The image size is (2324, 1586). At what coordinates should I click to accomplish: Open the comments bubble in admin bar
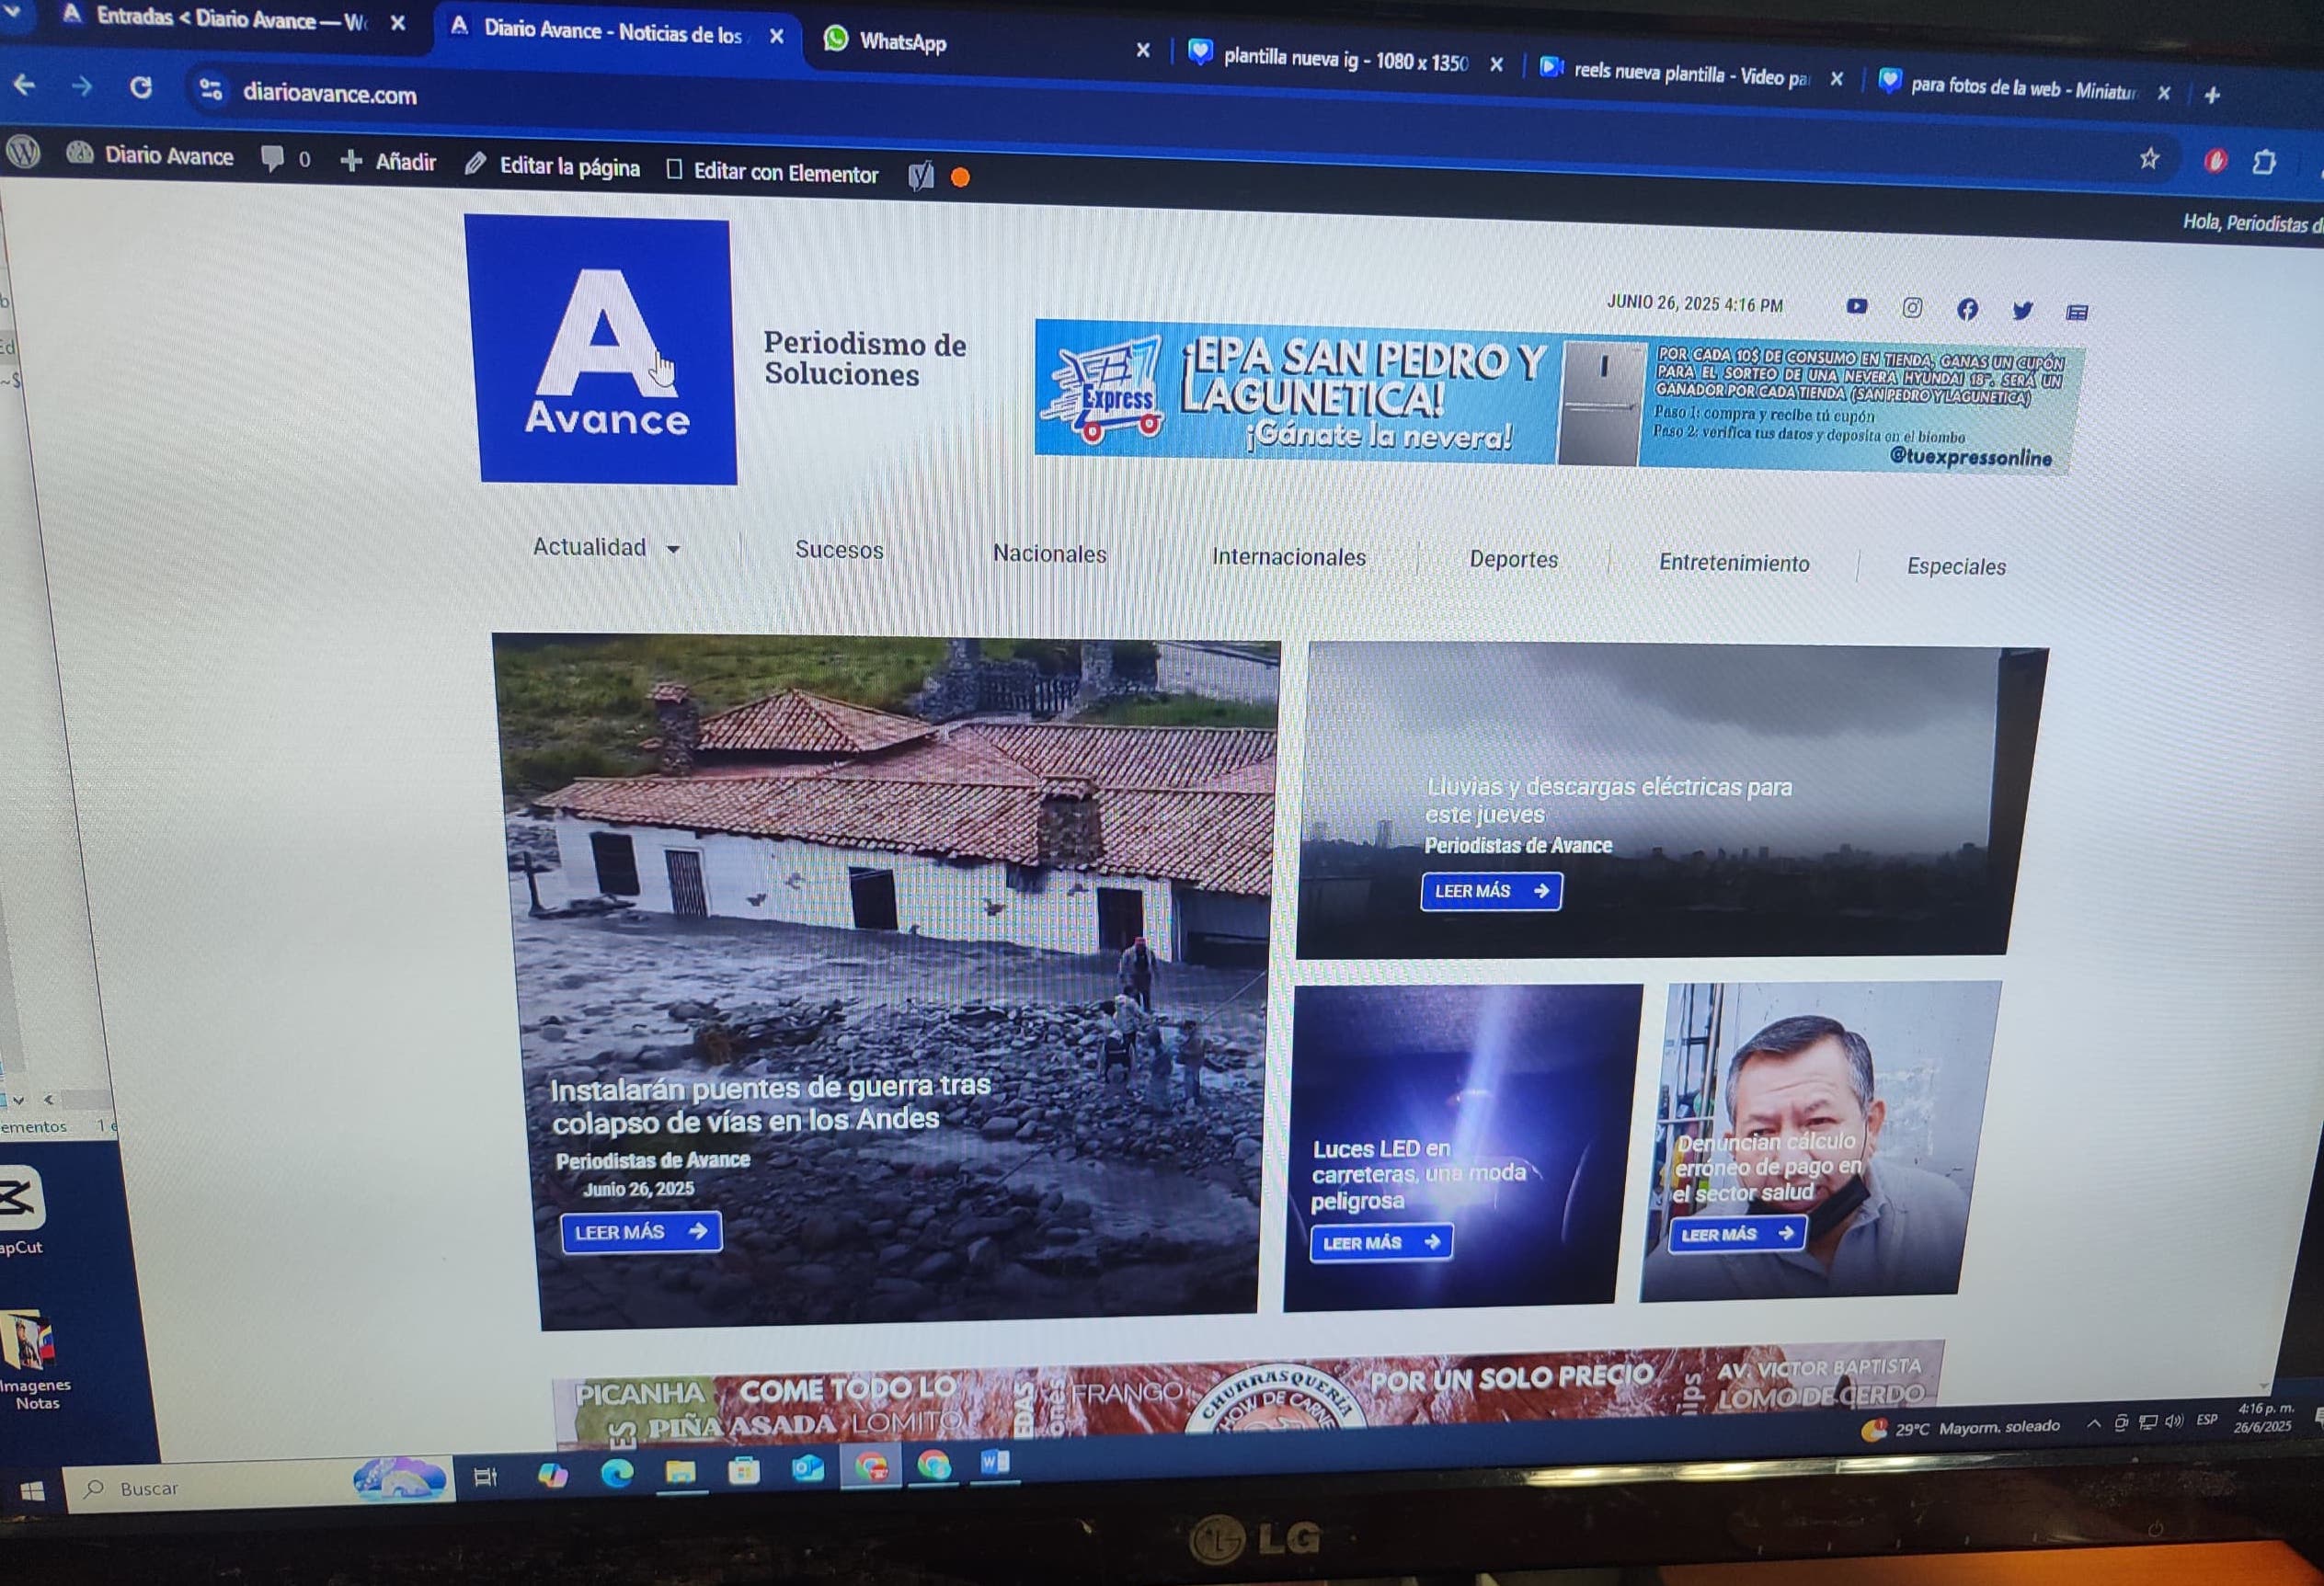coord(285,159)
